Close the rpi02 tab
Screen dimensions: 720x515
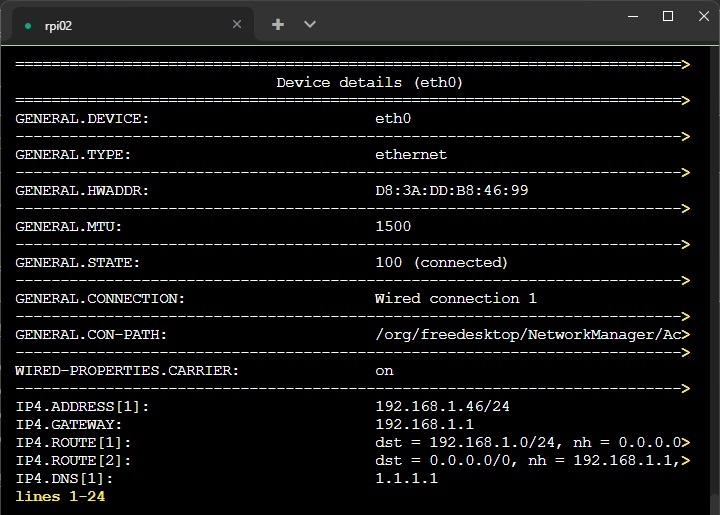pyautogui.click(x=237, y=25)
